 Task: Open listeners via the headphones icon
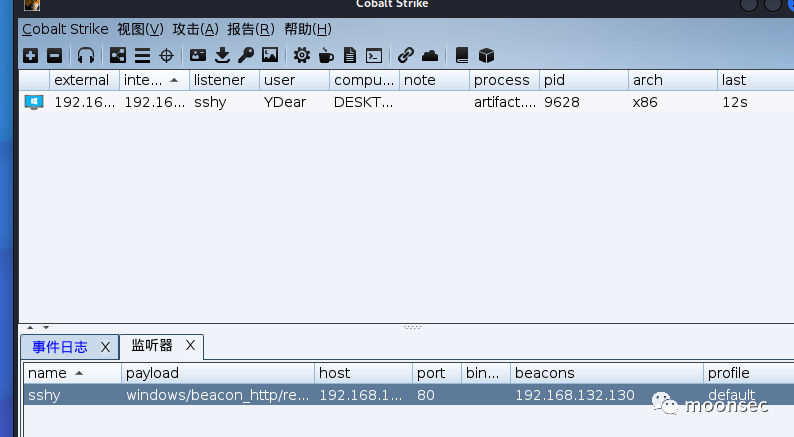[86, 55]
